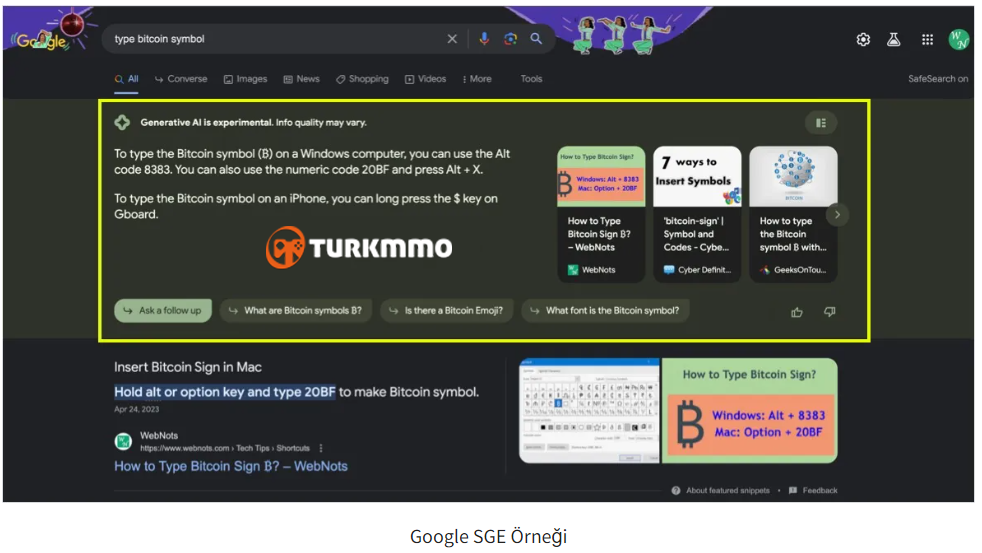
Task: Click the WebNots site name in the snippet
Action: click(159, 435)
